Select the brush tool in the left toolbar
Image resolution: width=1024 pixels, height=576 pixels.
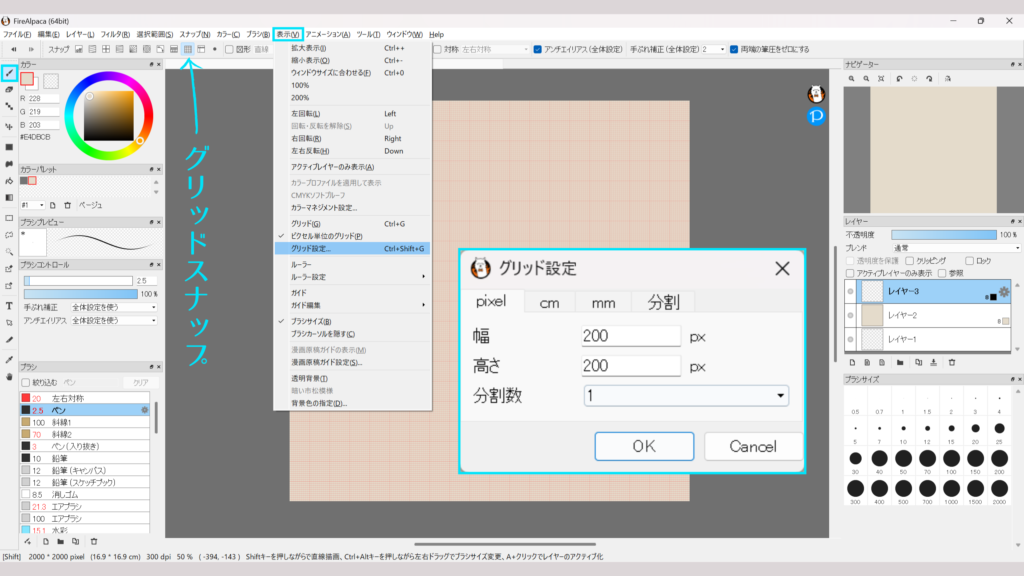pos(9,73)
